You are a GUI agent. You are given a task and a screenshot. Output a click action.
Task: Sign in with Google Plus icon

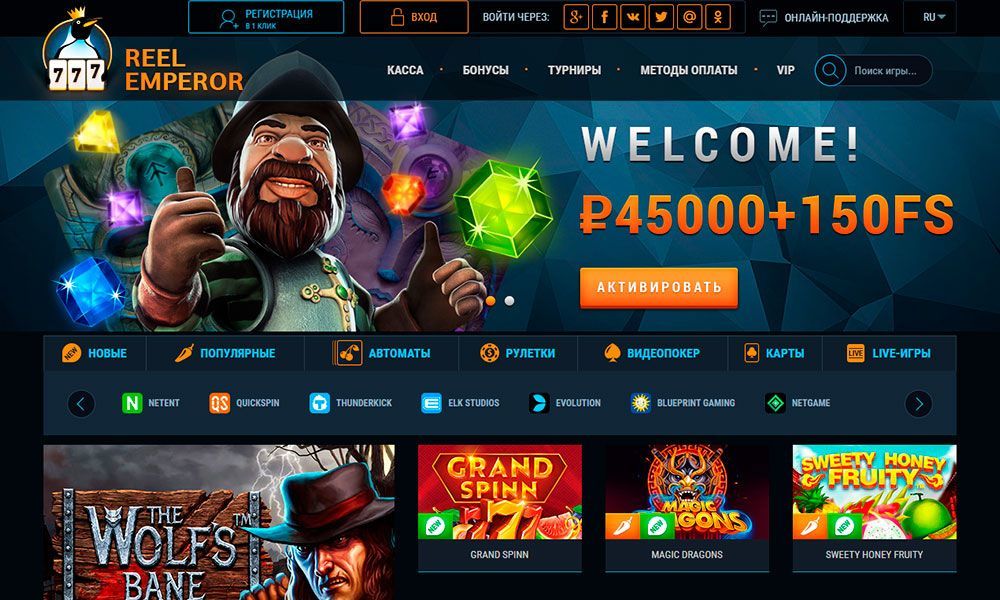[576, 17]
